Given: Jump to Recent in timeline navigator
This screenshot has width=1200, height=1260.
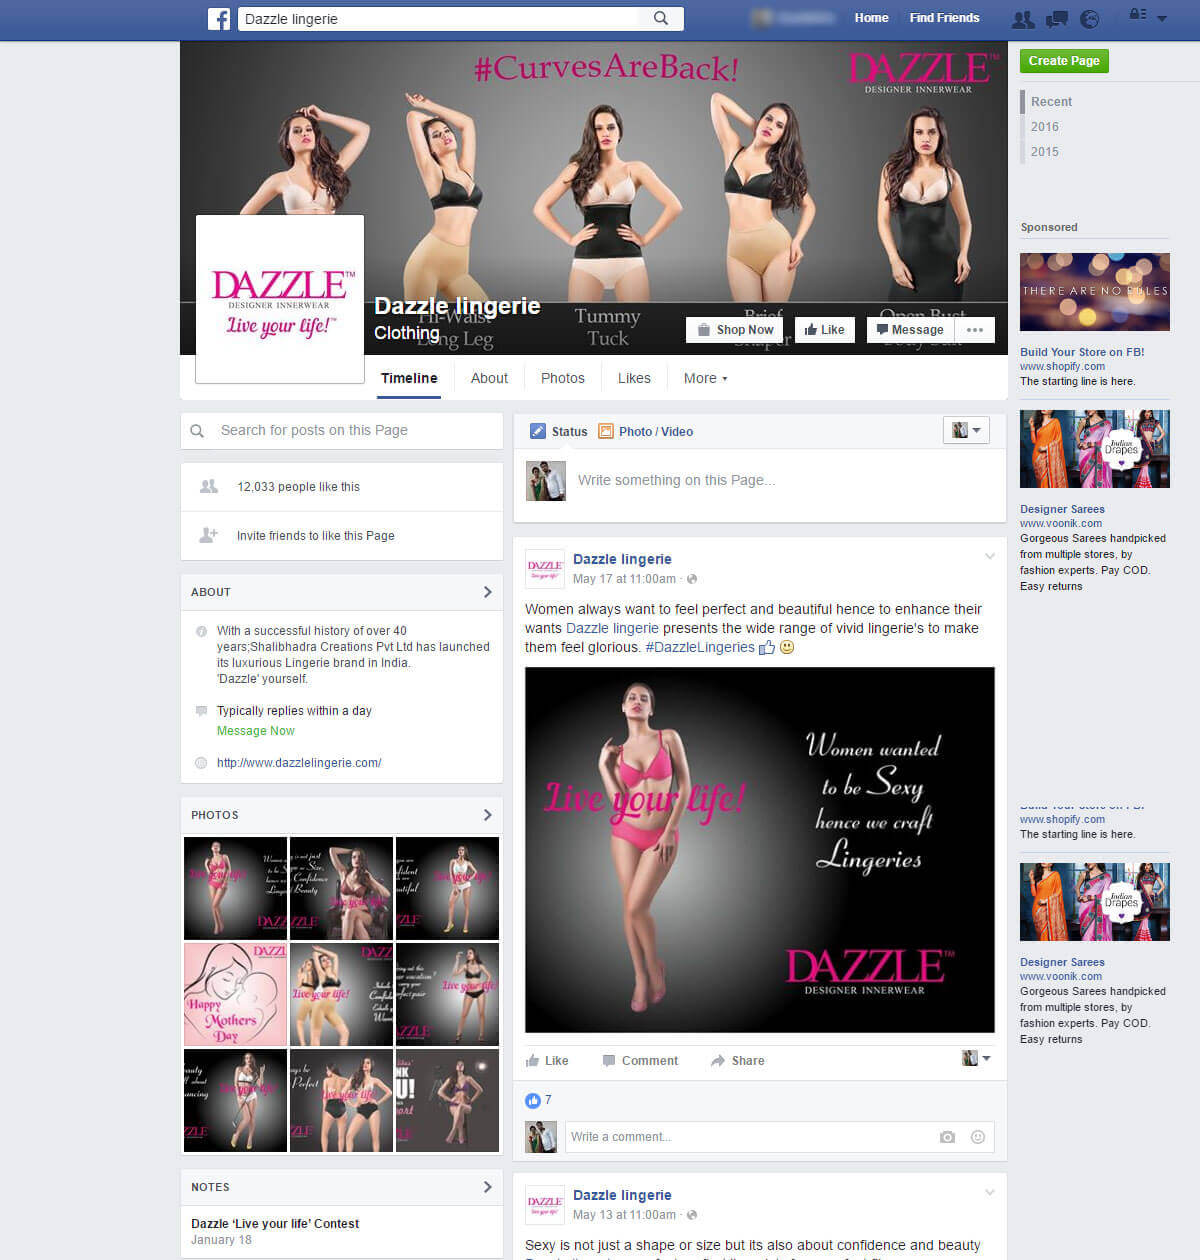Looking at the screenshot, I should (x=1051, y=102).
